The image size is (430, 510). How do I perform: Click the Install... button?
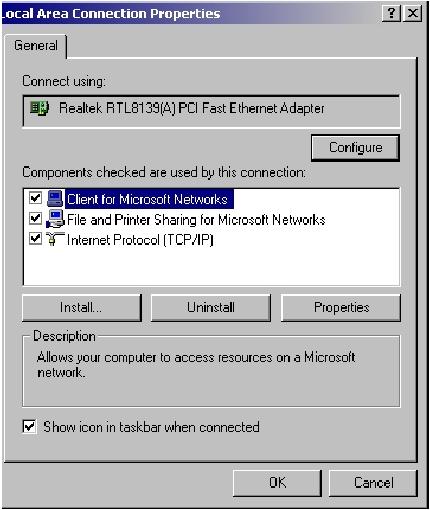pyautogui.click(x=82, y=308)
